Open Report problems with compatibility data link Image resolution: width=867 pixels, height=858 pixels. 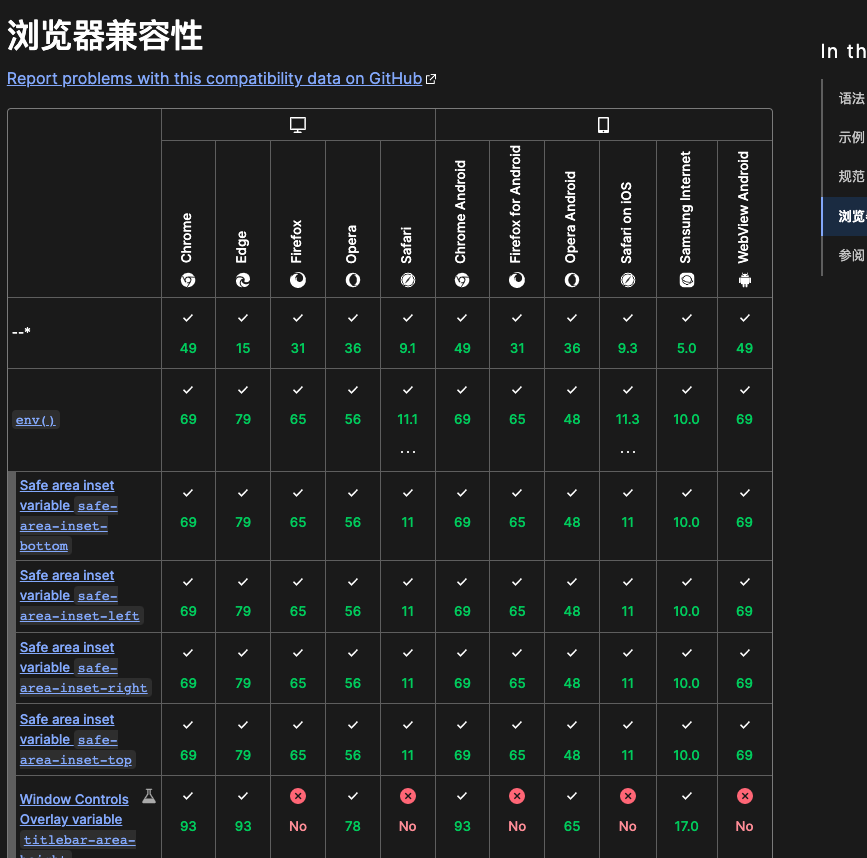point(215,79)
